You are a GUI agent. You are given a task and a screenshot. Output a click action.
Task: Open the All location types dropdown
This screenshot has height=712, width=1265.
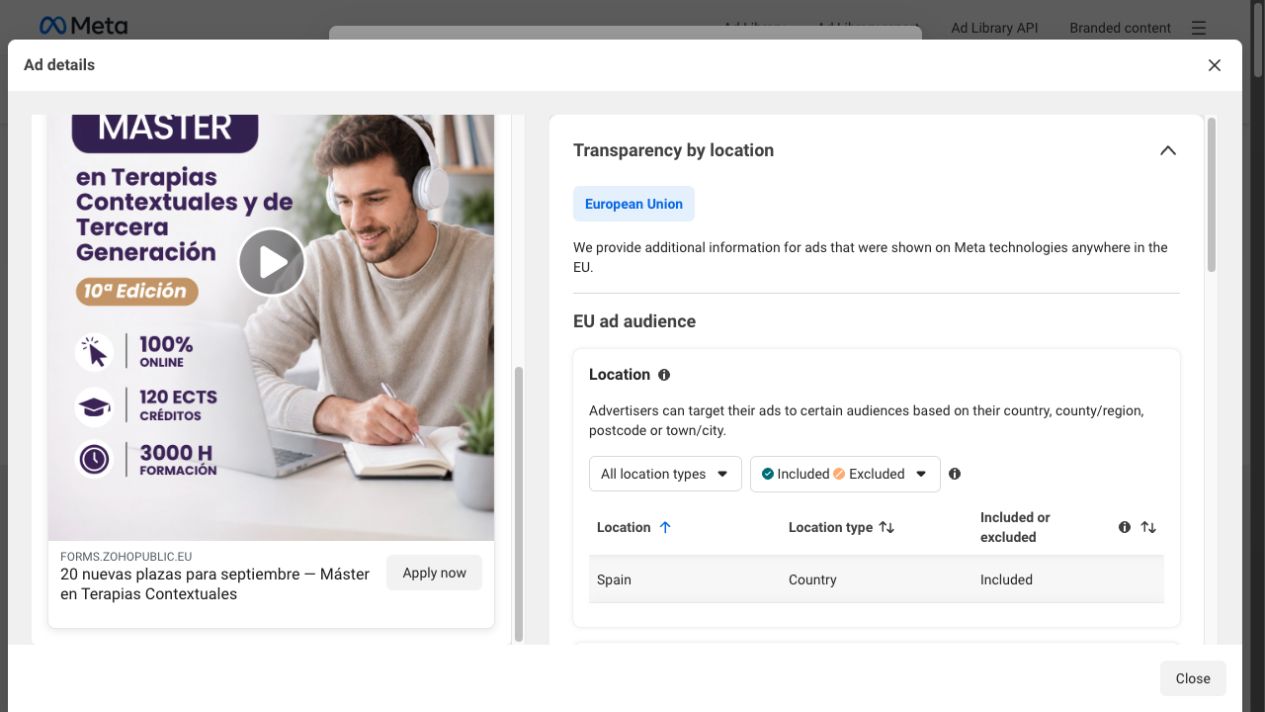[665, 474]
